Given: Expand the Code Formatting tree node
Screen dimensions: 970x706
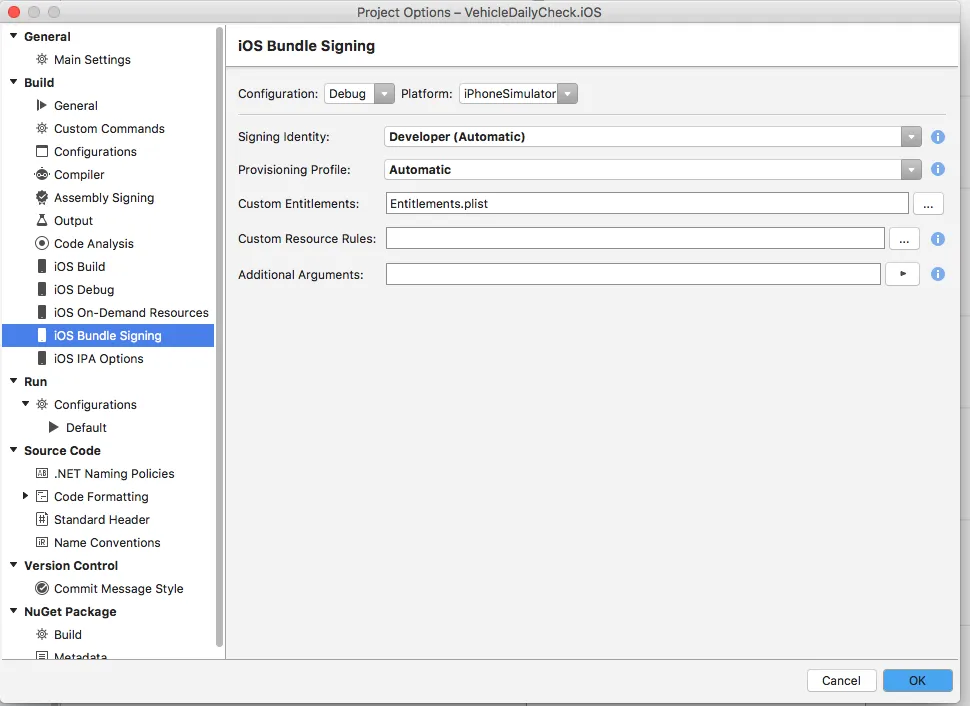Looking at the screenshot, I should (26, 496).
